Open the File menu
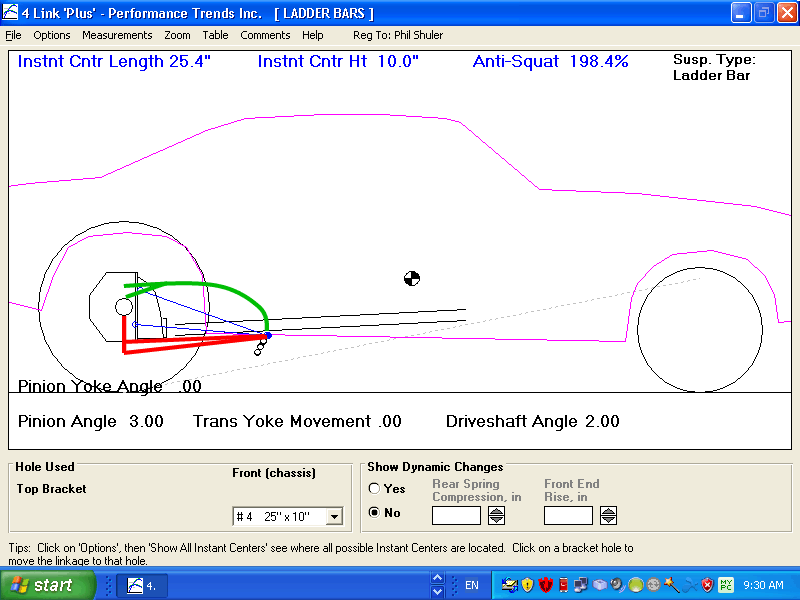Viewport: 800px width, 600px height. tap(13, 35)
